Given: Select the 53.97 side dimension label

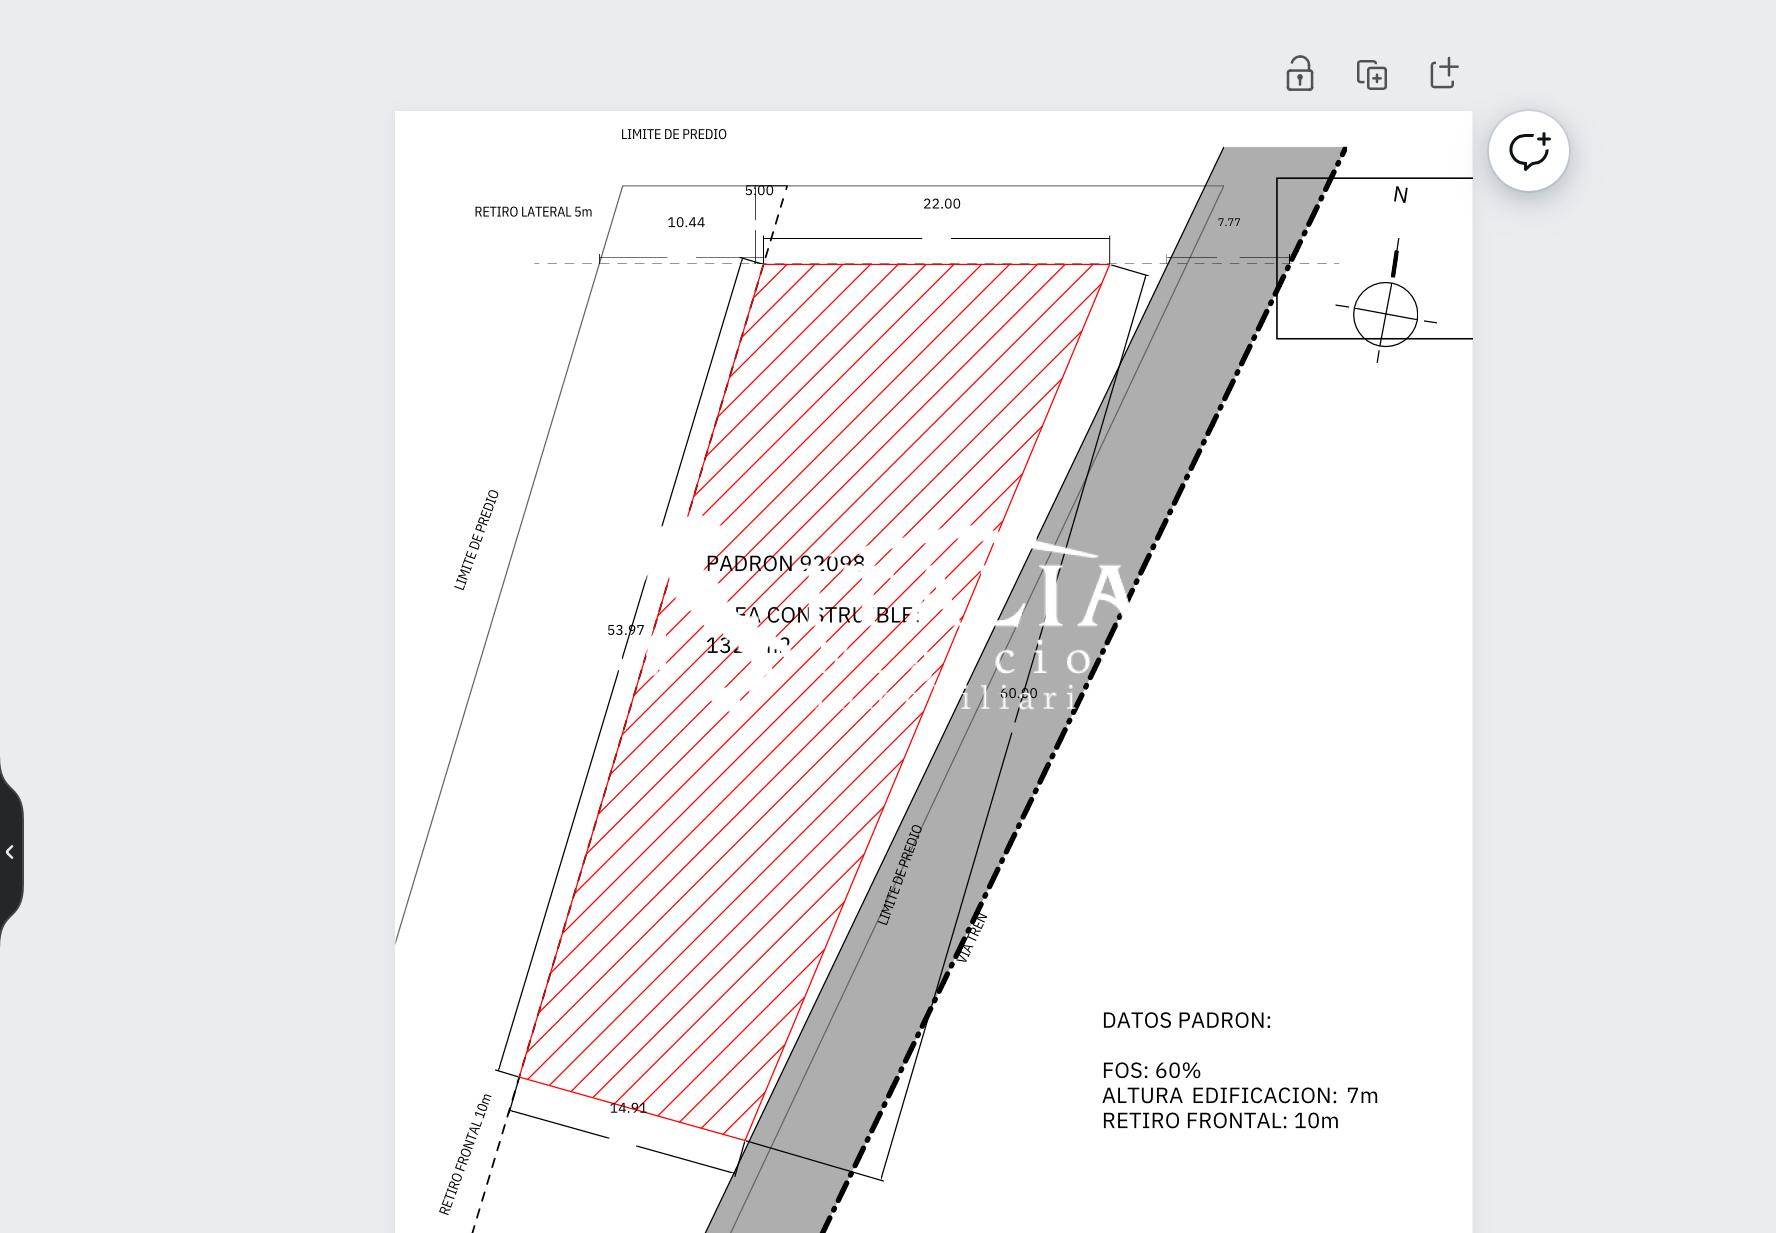Looking at the screenshot, I should tap(625, 630).
